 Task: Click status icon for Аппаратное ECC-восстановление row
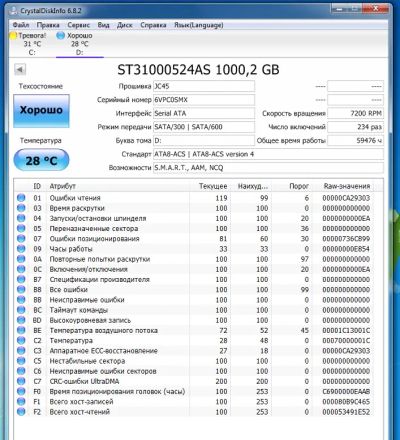21,351
